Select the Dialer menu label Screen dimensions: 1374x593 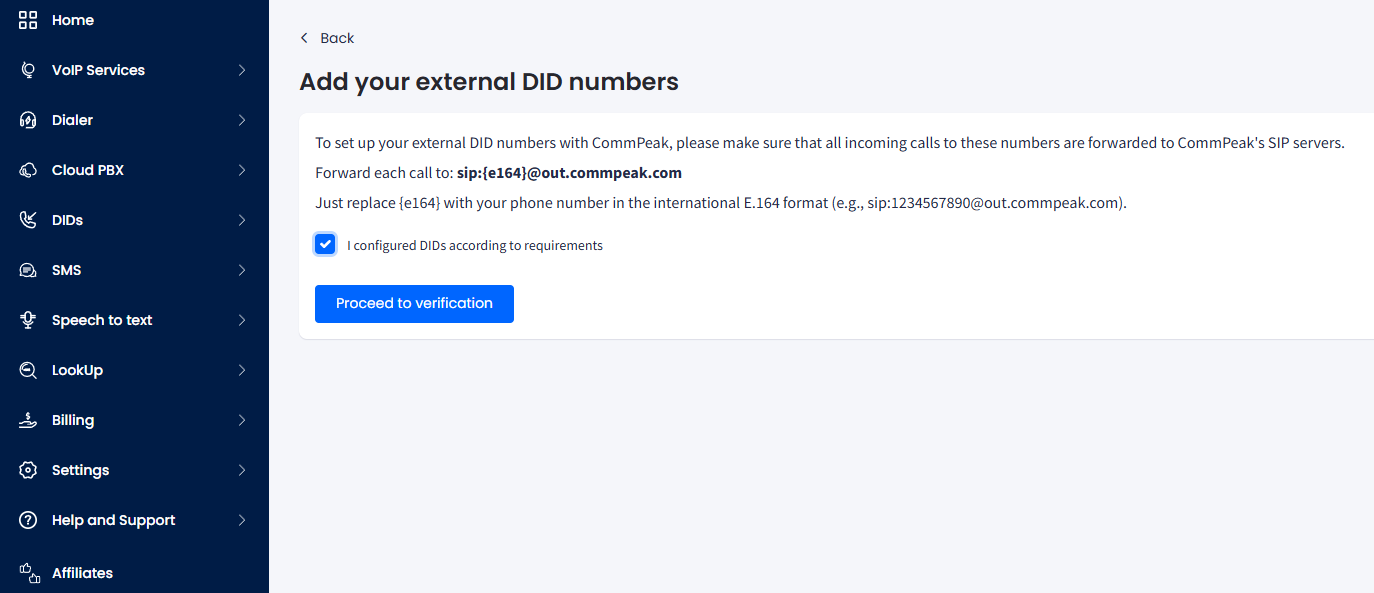point(72,120)
